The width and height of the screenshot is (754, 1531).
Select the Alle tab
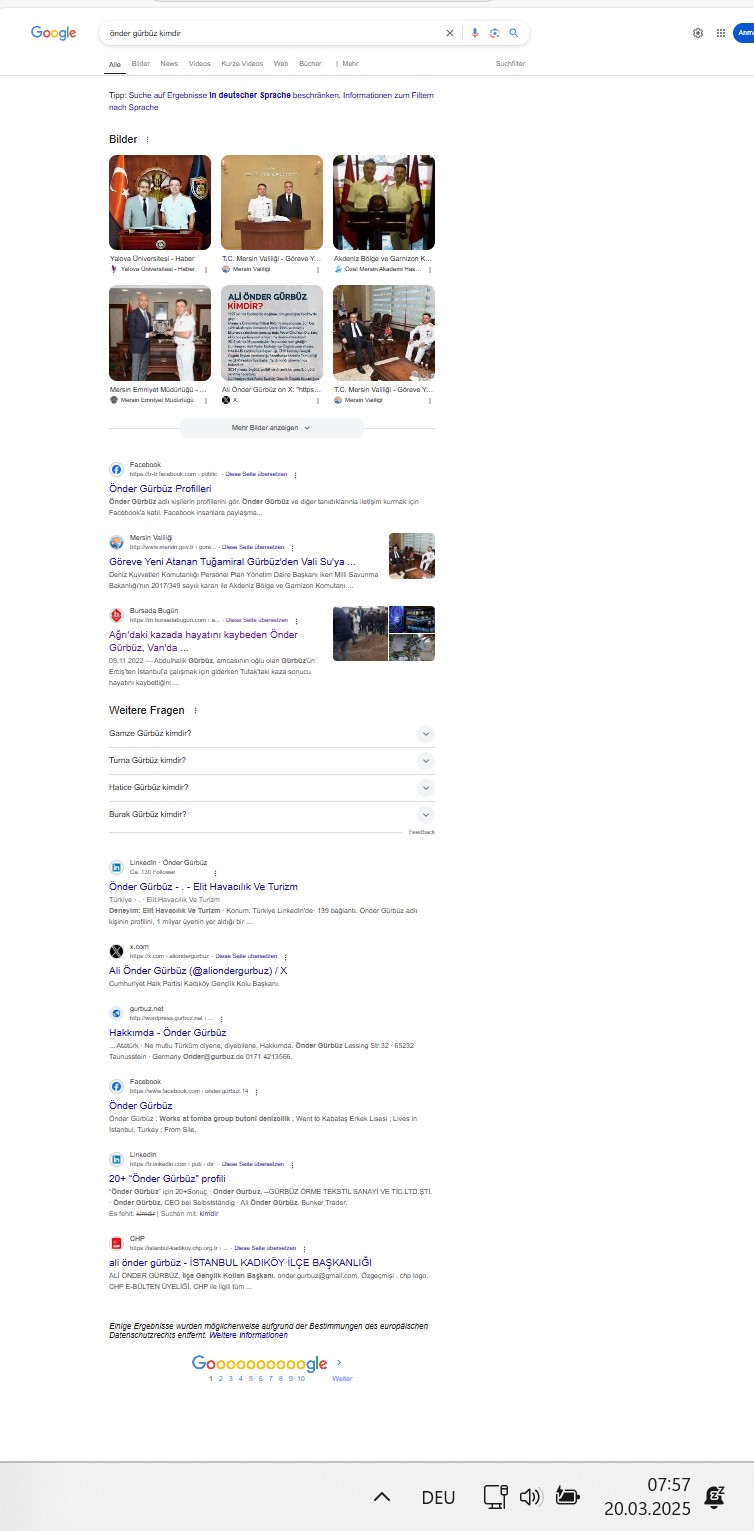pyautogui.click(x=115, y=64)
